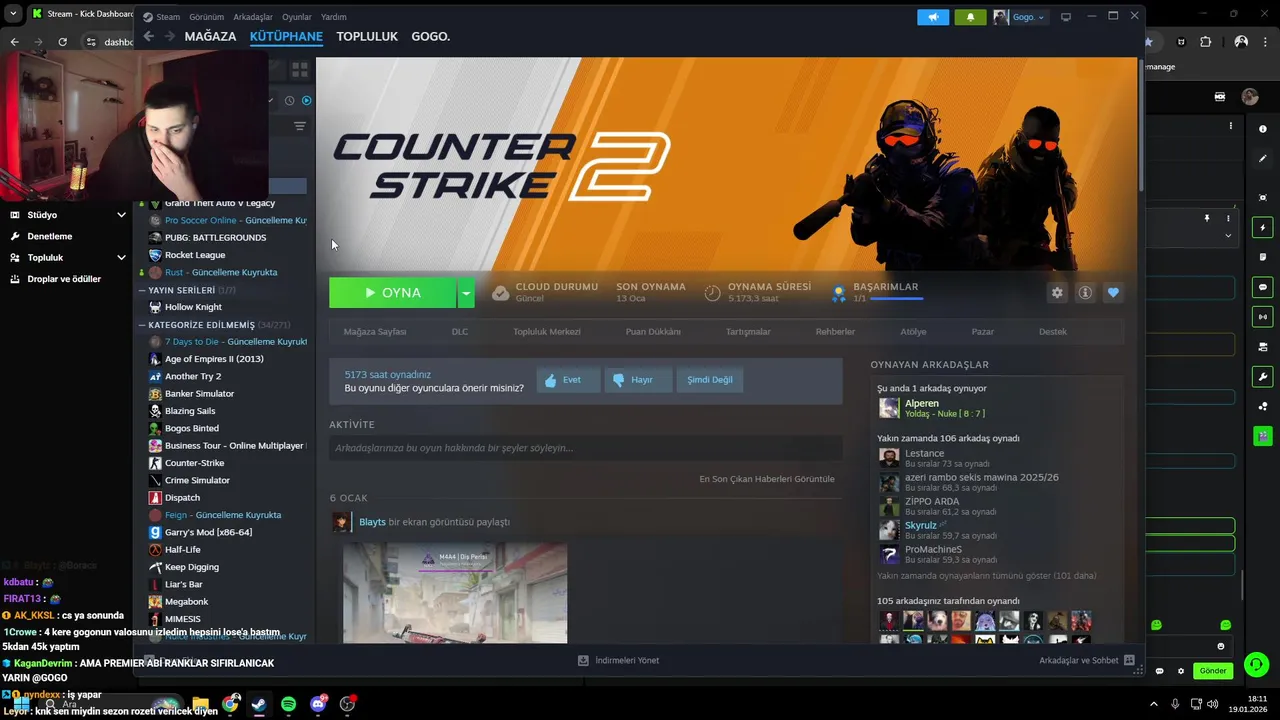Click the activity comment input field
The image size is (1280, 720).
pyautogui.click(x=586, y=448)
